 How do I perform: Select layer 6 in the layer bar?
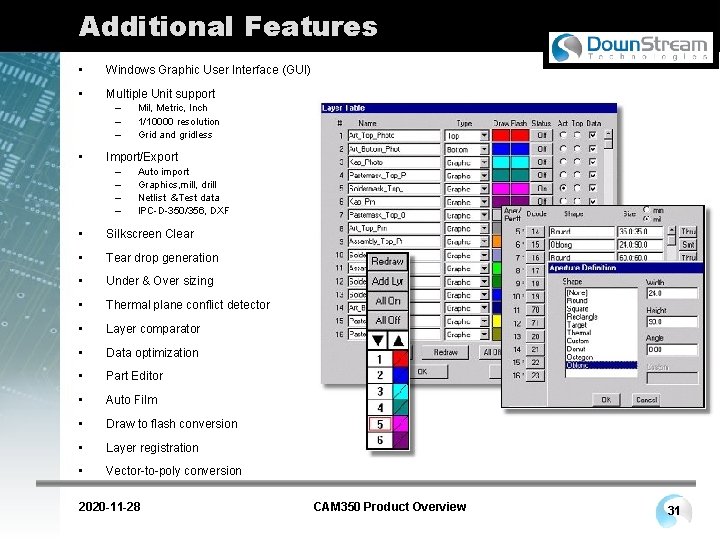tap(380, 440)
